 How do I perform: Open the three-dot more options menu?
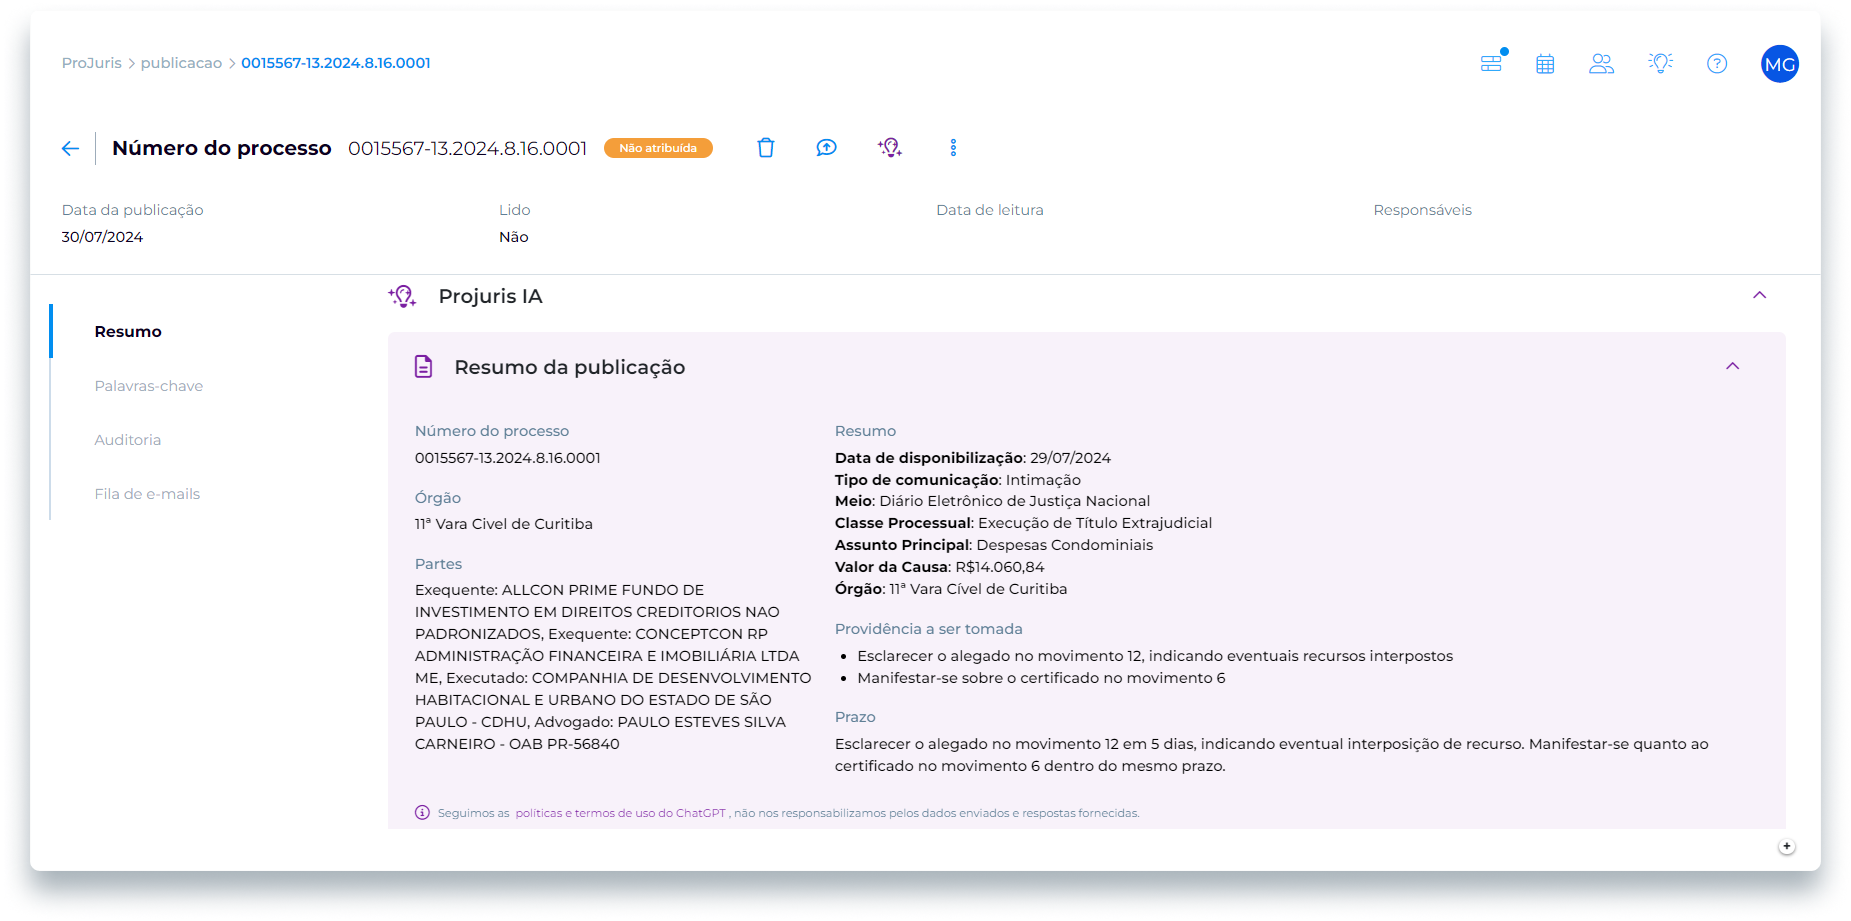pyautogui.click(x=953, y=147)
